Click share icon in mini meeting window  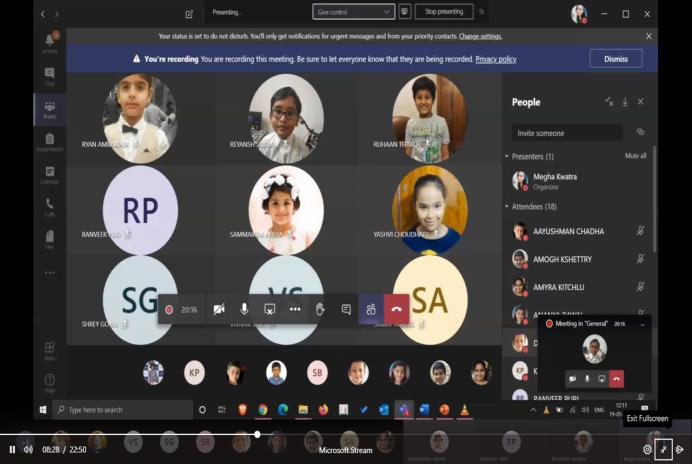[x=602, y=379]
